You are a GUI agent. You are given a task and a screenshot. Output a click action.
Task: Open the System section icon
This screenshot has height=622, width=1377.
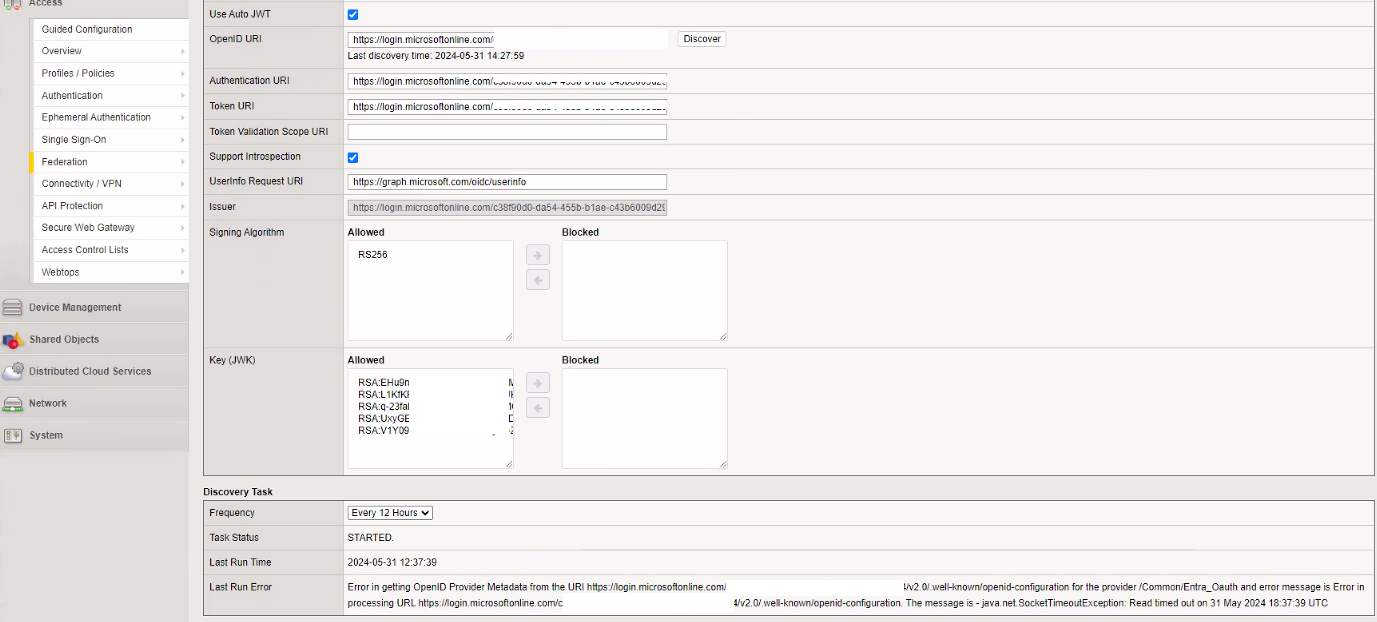pyautogui.click(x=13, y=436)
